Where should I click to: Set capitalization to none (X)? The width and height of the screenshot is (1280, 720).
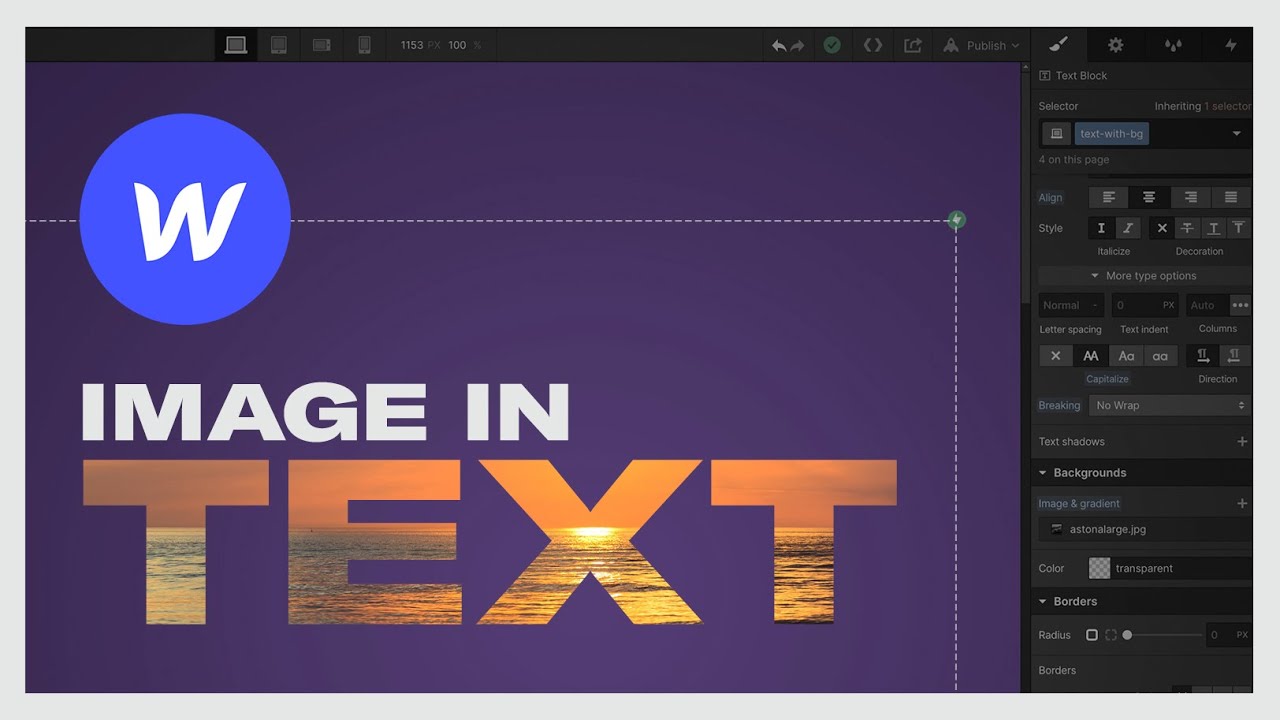click(1056, 356)
